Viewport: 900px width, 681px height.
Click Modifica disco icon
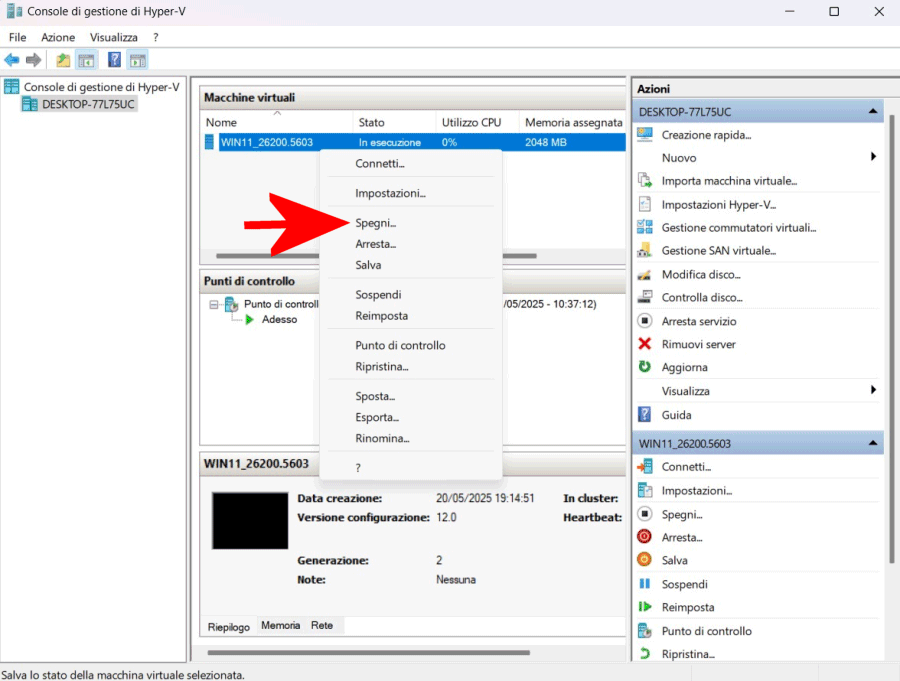[645, 274]
